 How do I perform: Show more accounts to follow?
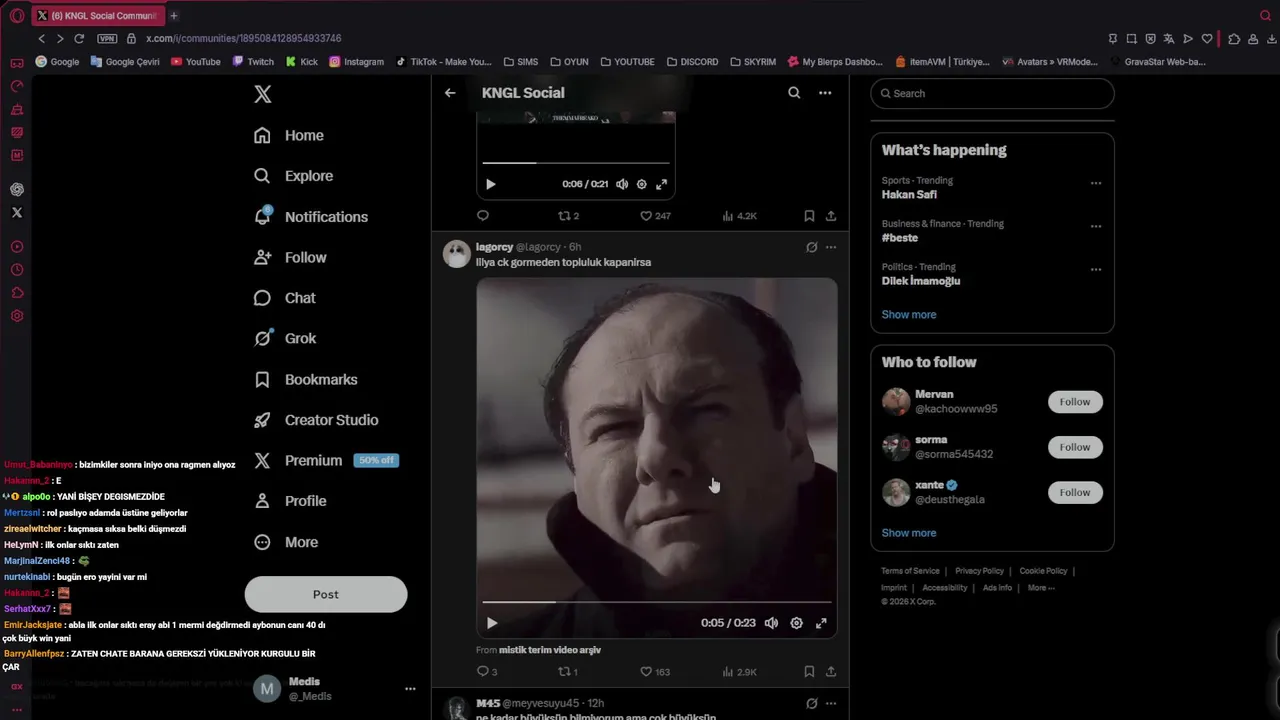coord(909,533)
